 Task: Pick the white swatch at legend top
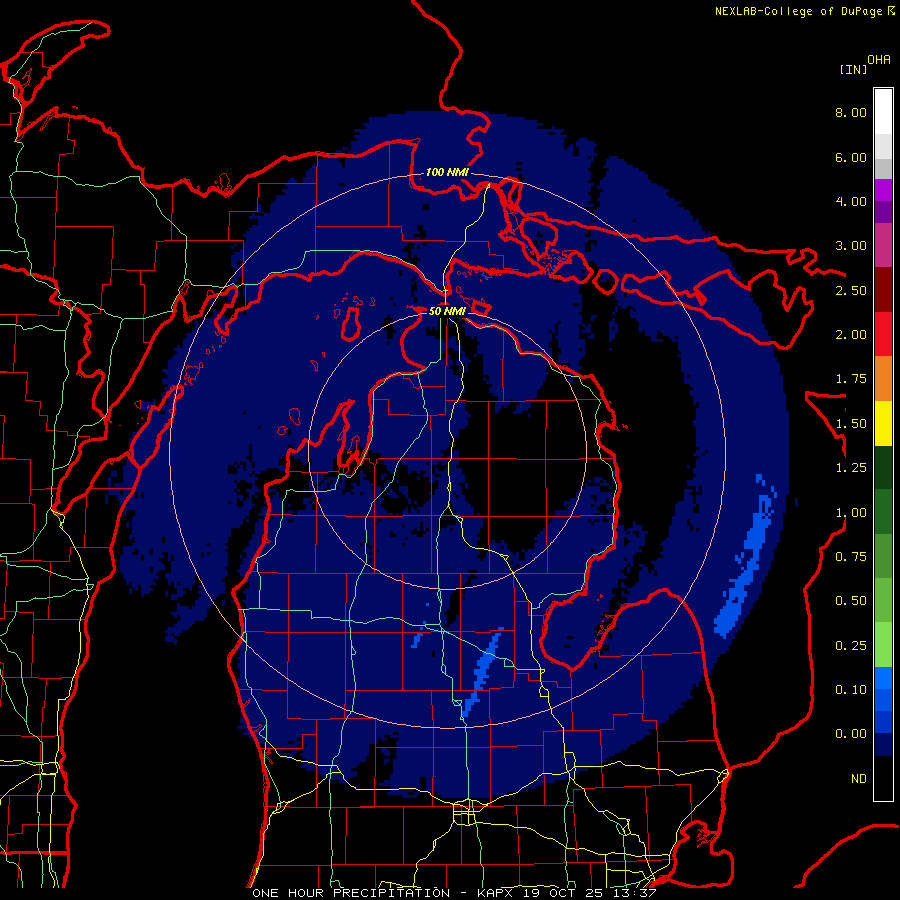883,112
